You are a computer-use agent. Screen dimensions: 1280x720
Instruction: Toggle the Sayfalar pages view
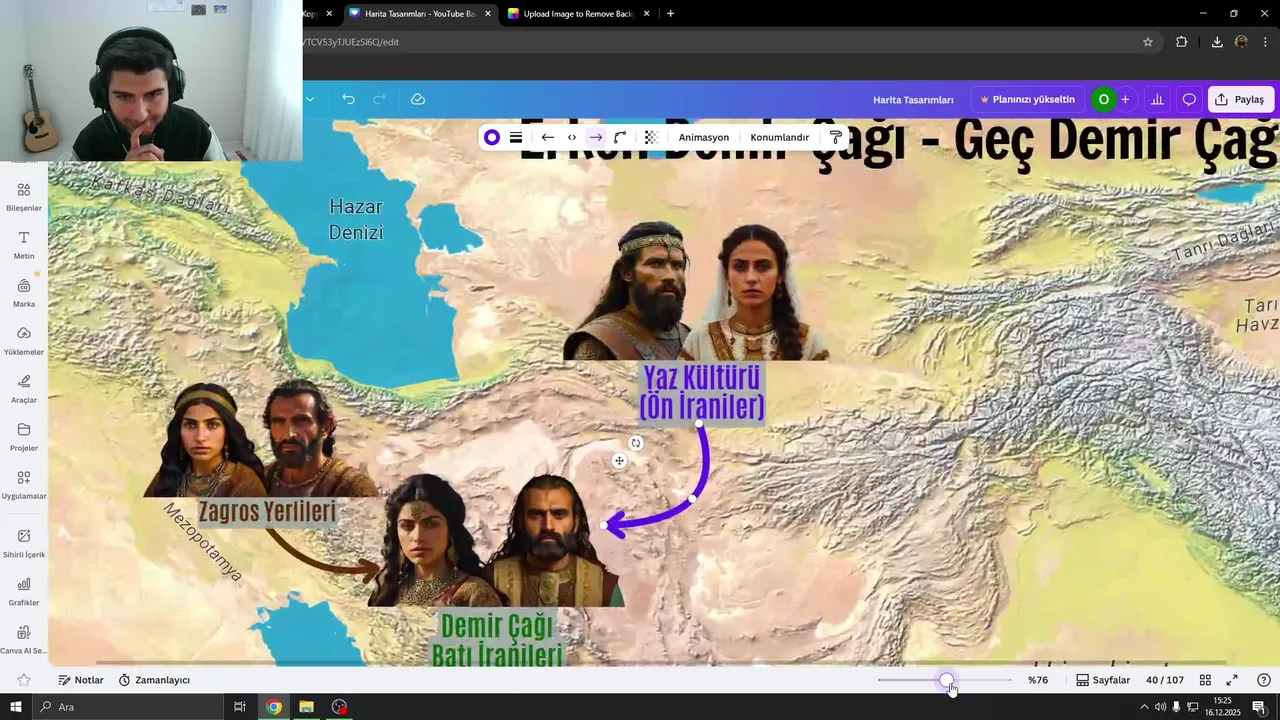coord(1103,680)
